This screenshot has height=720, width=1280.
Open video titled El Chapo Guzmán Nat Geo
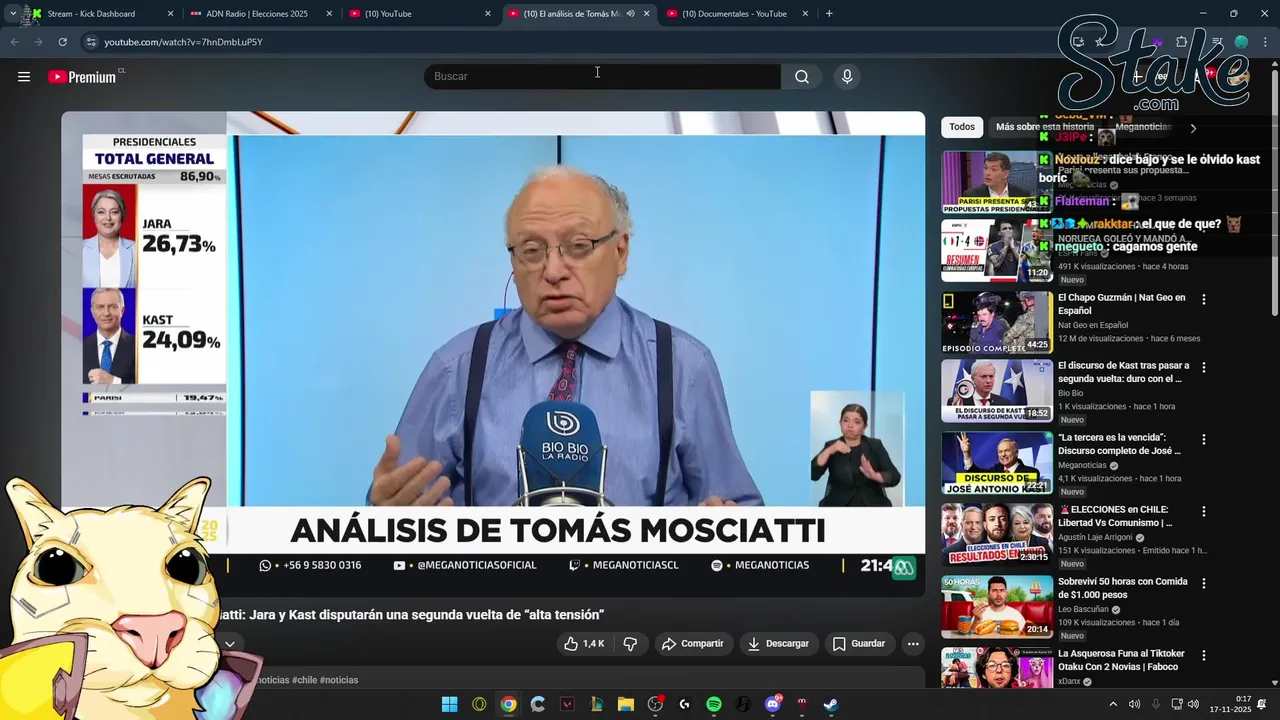pyautogui.click(x=1121, y=304)
